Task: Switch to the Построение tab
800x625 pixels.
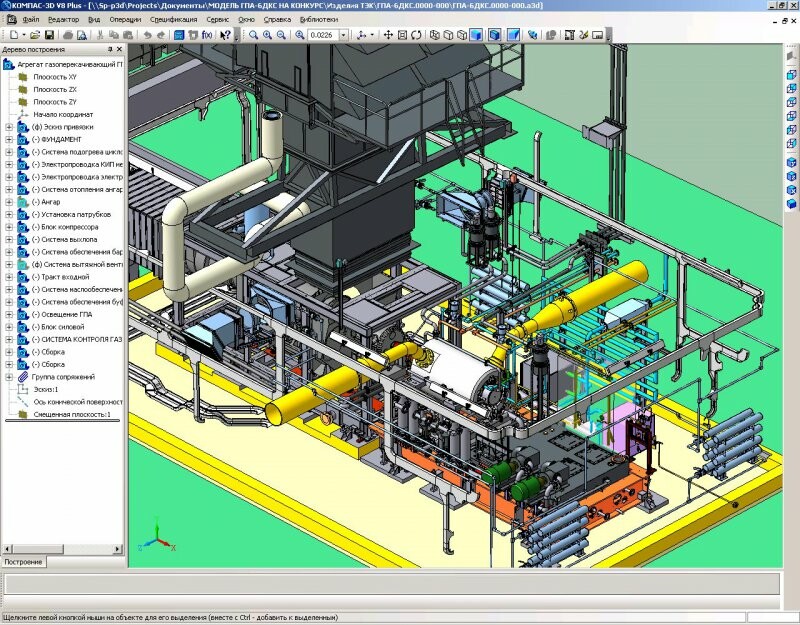Action: tap(24, 562)
